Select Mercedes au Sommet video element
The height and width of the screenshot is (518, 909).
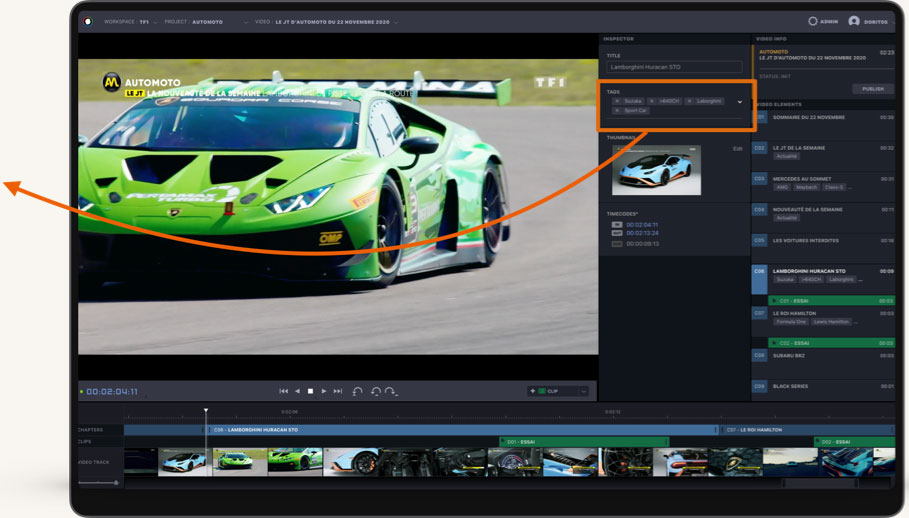[x=801, y=179]
